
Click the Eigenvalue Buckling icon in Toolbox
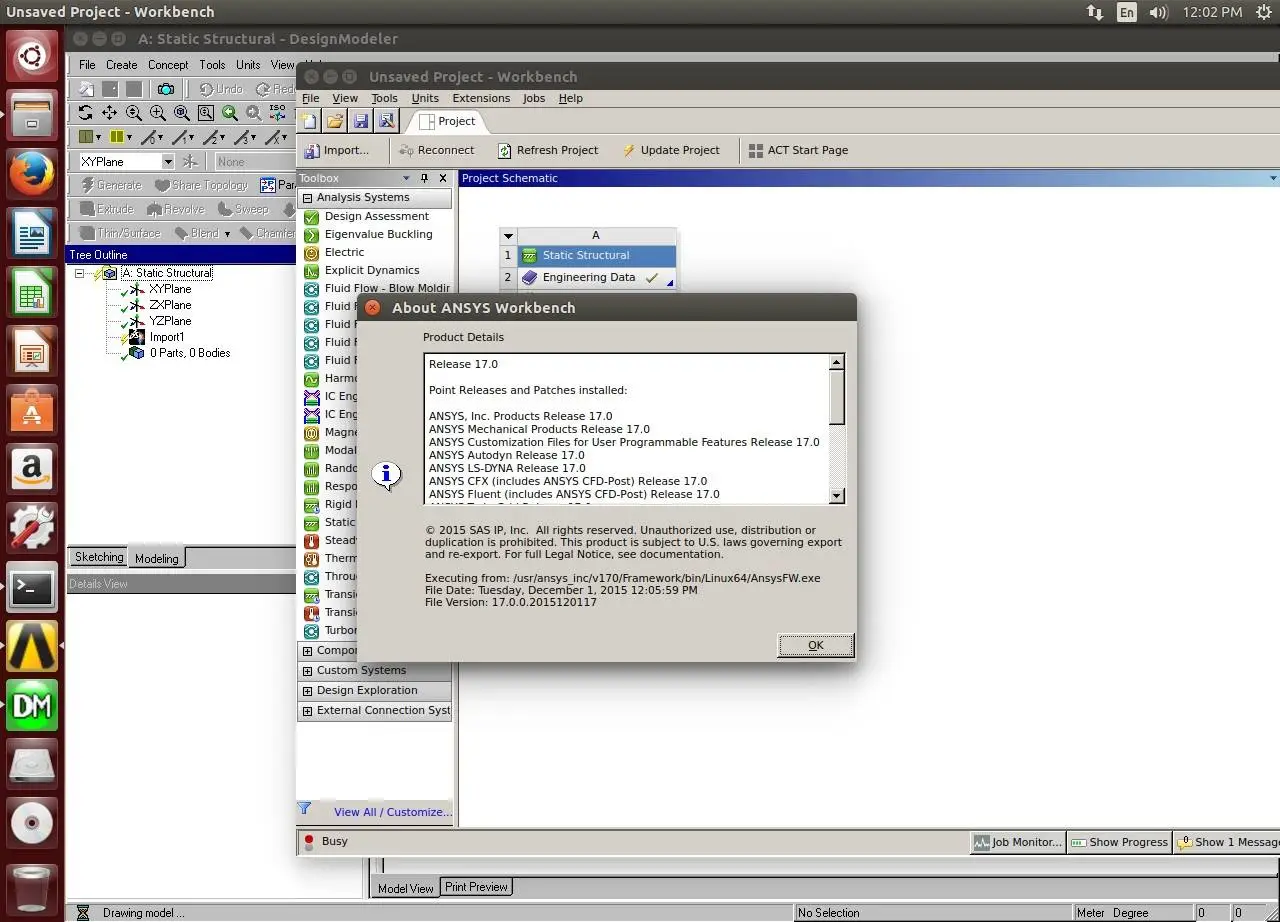311,235
